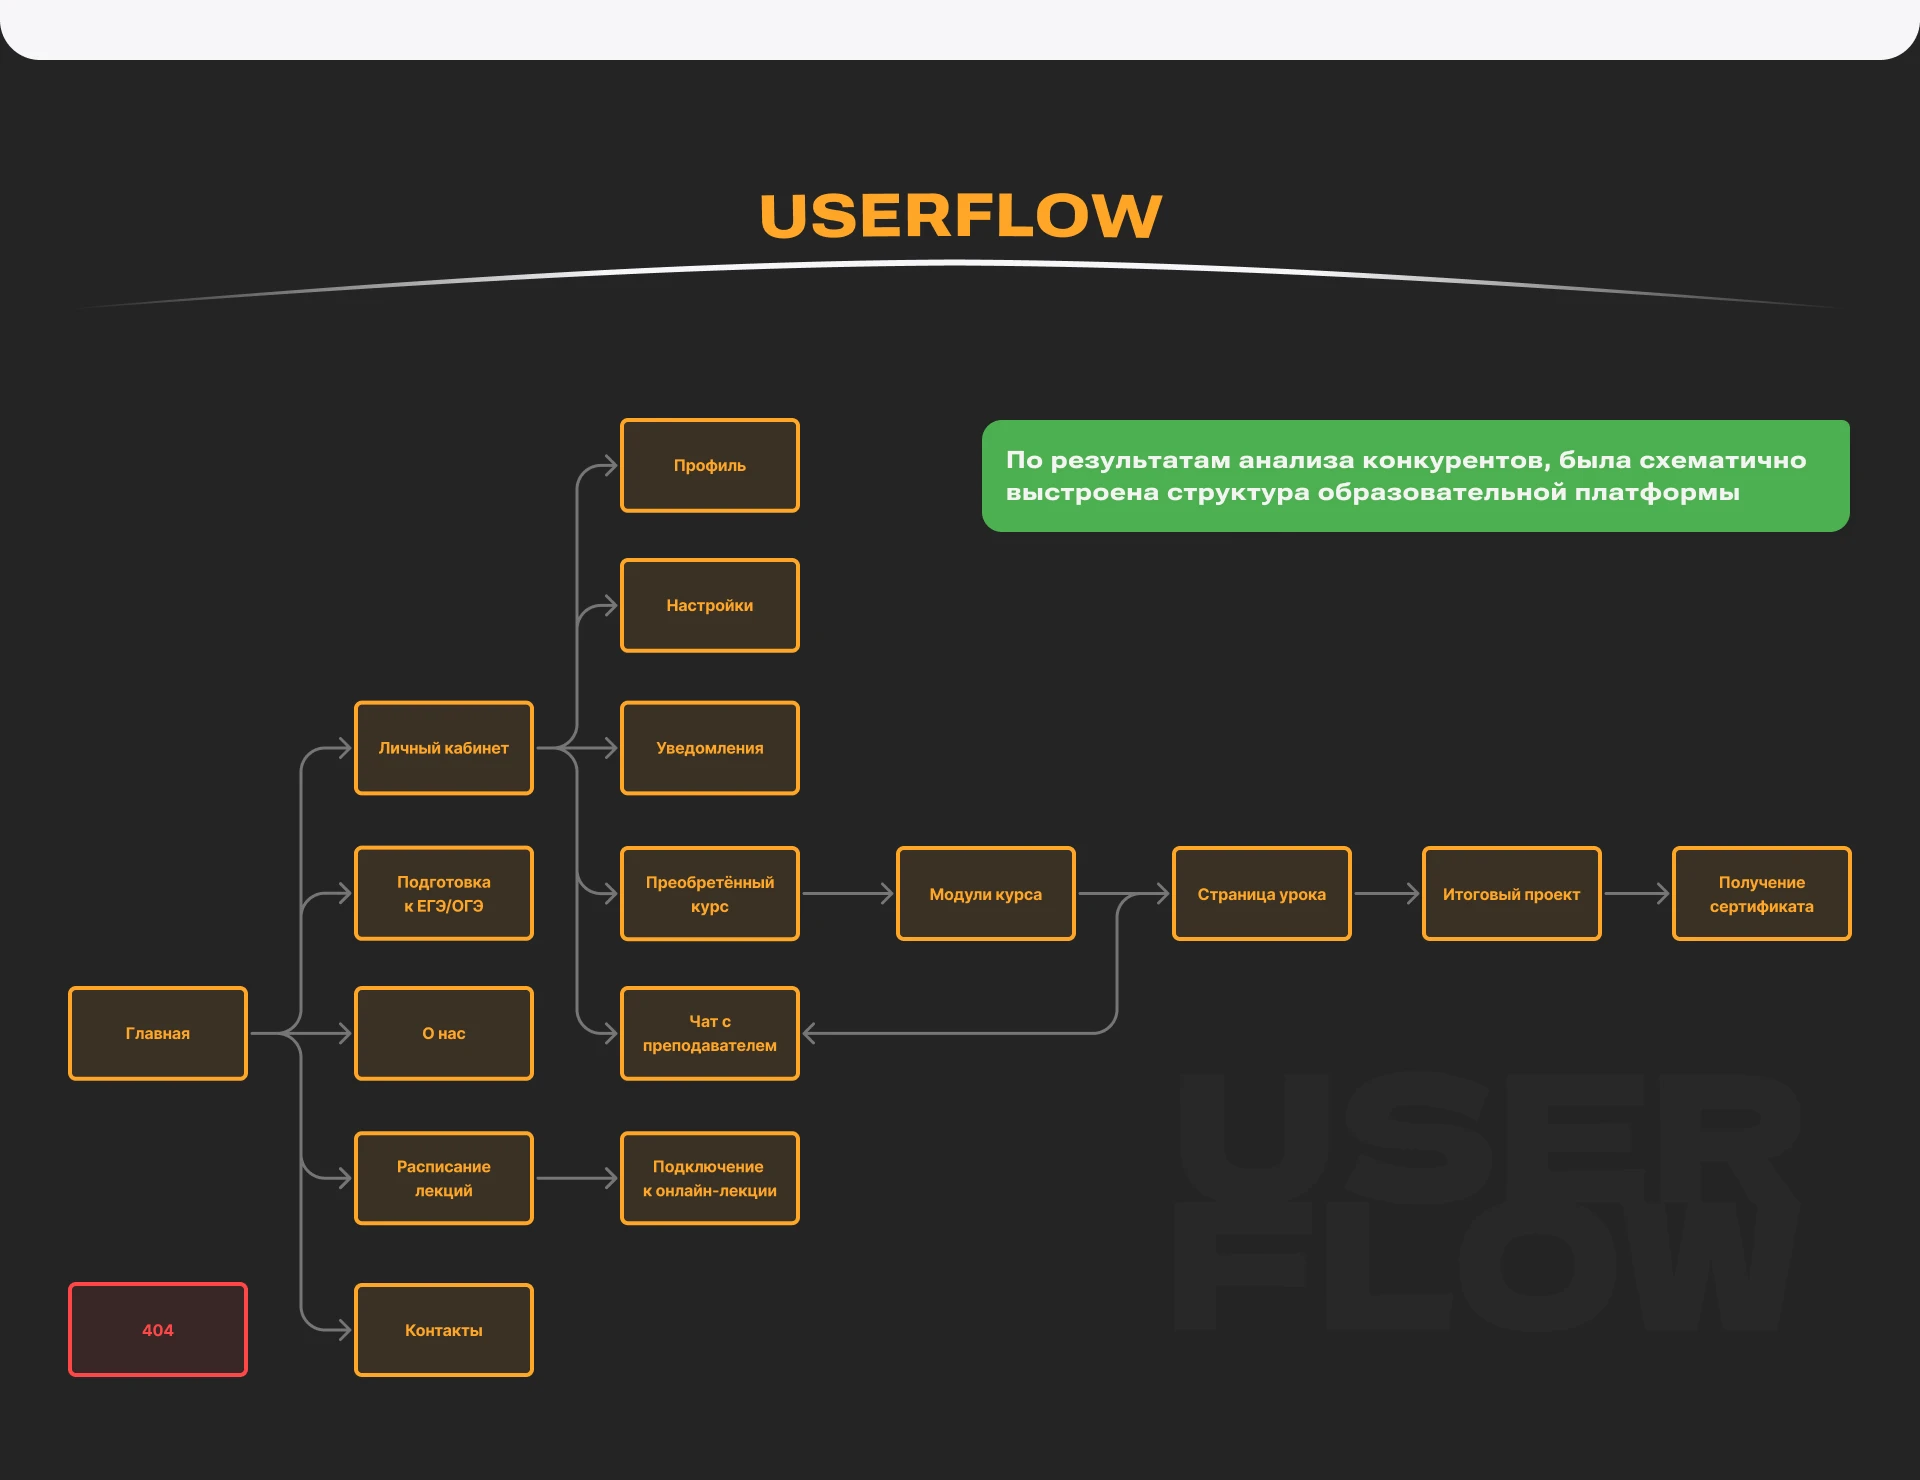Viewport: 1920px width, 1480px height.
Task: Click the Личный кабинет node
Action: click(x=444, y=748)
